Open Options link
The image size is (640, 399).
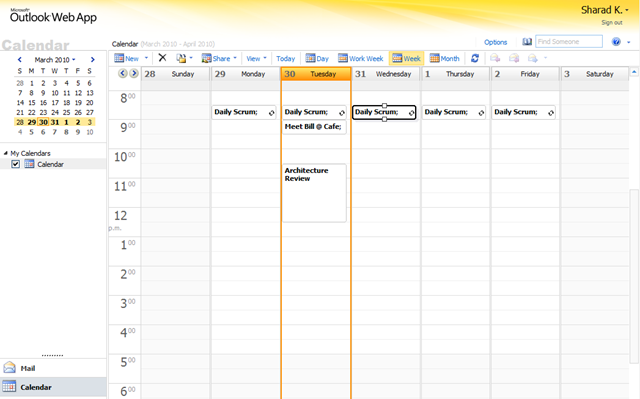[496, 42]
